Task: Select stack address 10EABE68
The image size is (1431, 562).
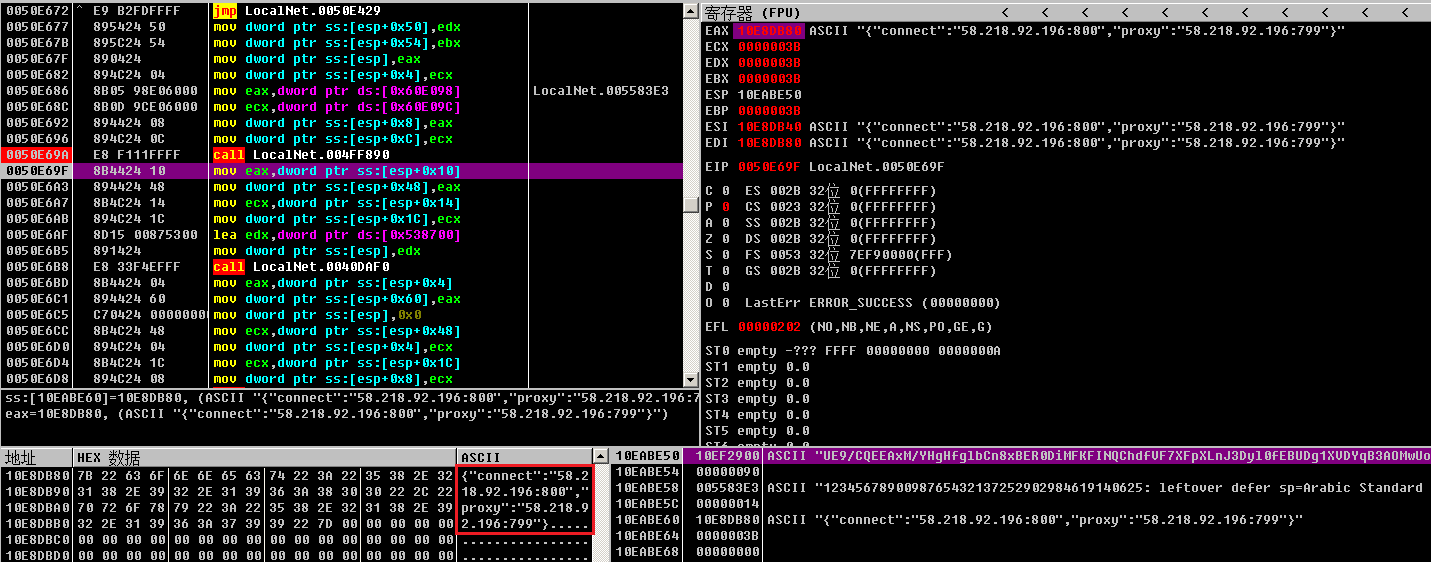Action: (647, 551)
